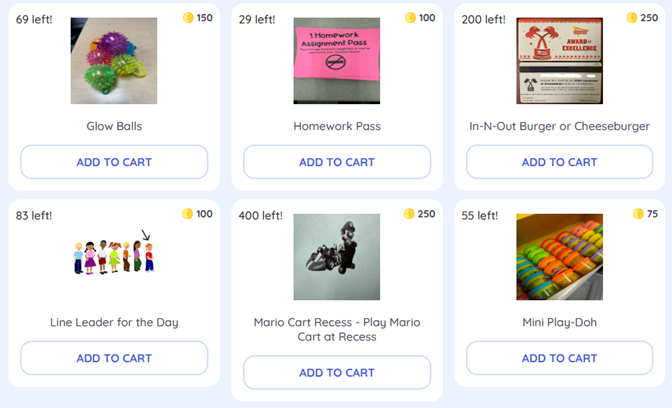Click coin icon on Mini Play-Doh card
672x408 pixels.
pos(638,214)
